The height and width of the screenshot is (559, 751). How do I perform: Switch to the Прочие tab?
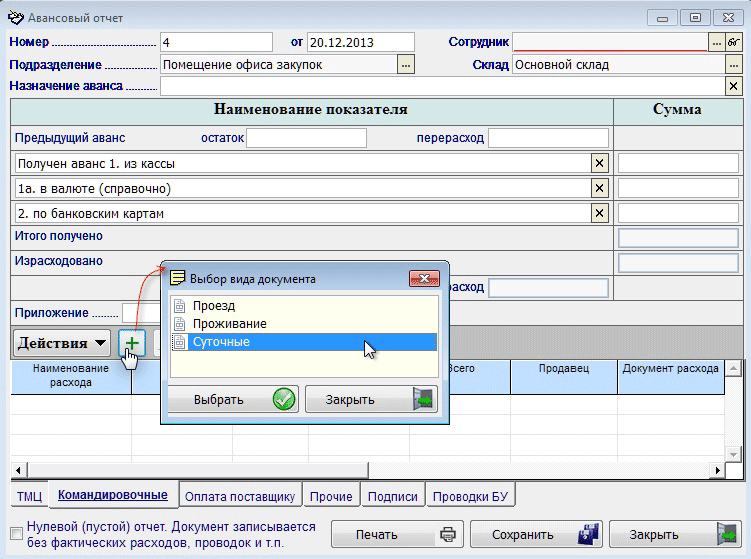(331, 497)
